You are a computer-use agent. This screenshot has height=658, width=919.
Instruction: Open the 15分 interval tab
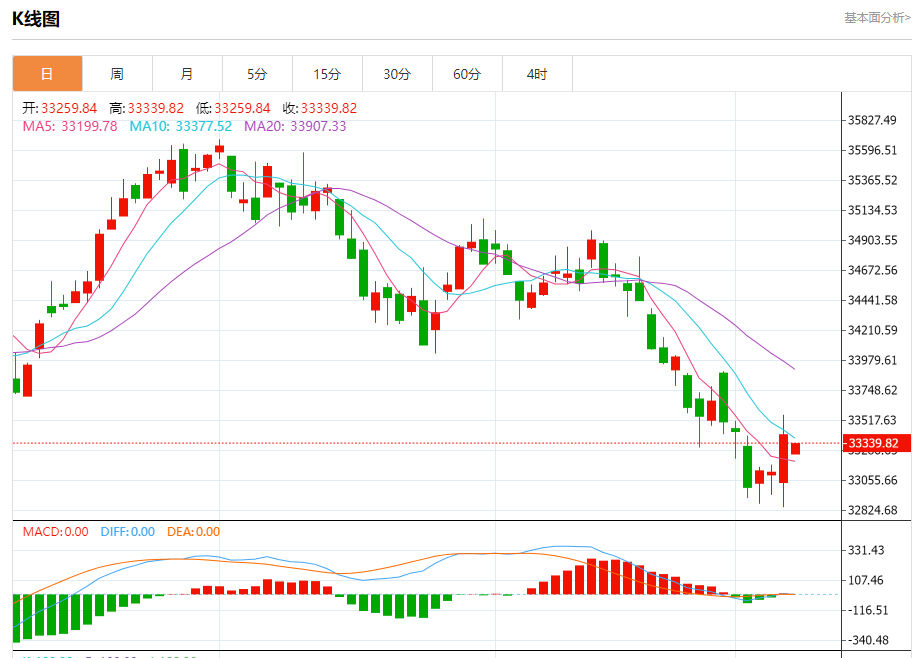click(327, 74)
